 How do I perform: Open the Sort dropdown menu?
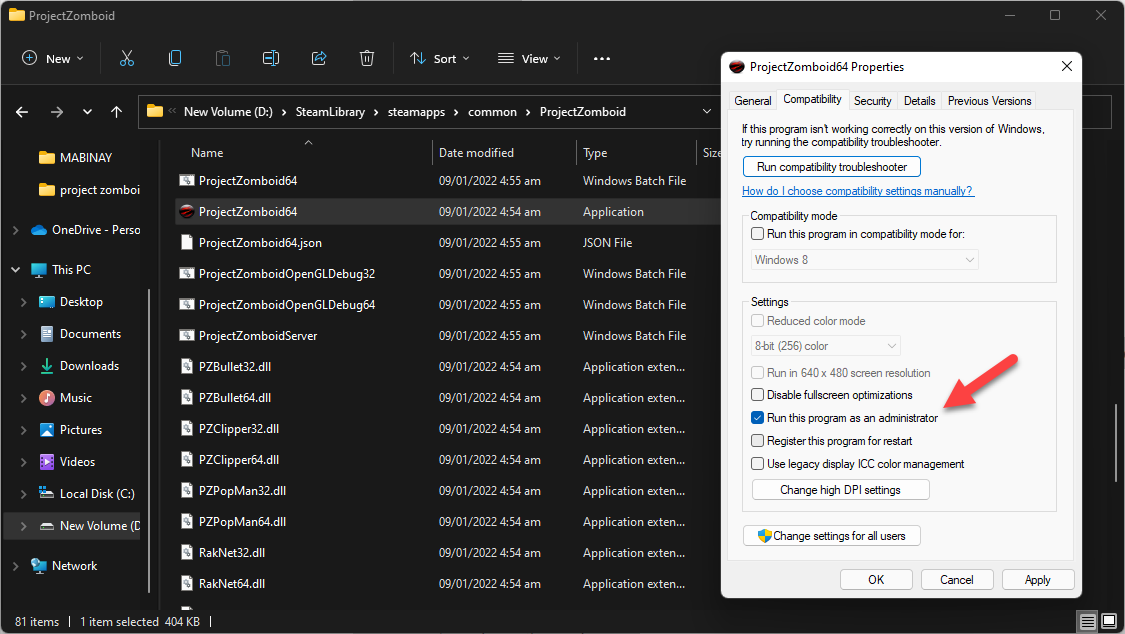click(x=439, y=59)
